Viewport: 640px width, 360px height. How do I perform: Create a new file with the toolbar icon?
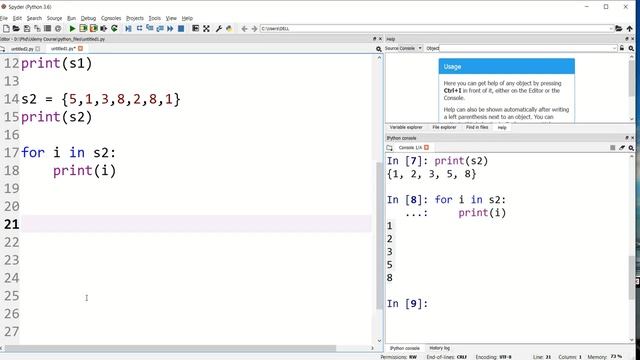6,29
